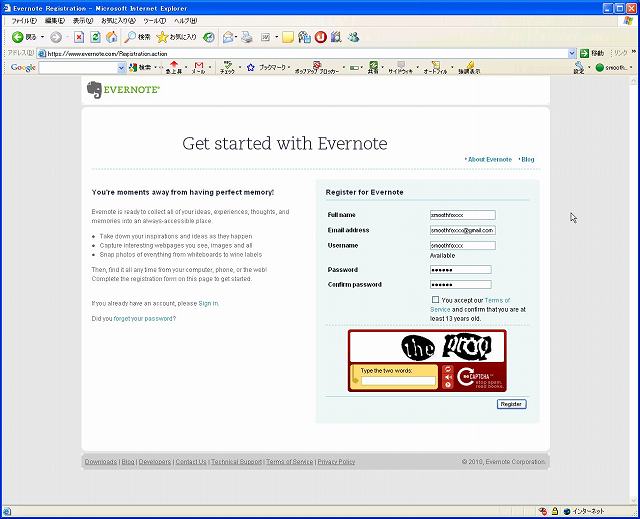Viewport: 640px width, 519px height.
Task: Expand the Edit document dropdown arrow
Action: [276, 38]
